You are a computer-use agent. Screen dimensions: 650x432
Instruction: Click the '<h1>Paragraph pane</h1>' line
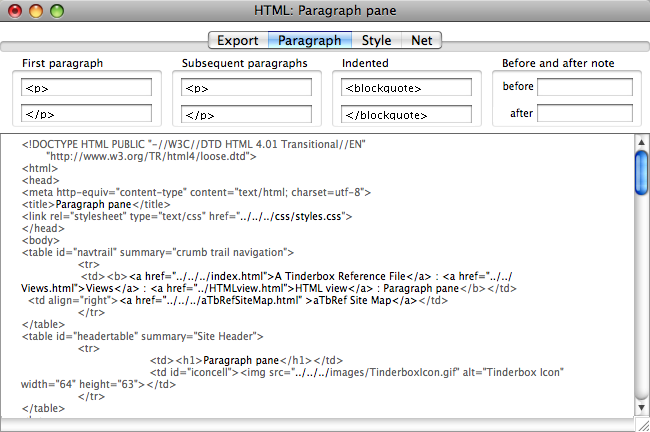pyautogui.click(x=246, y=360)
